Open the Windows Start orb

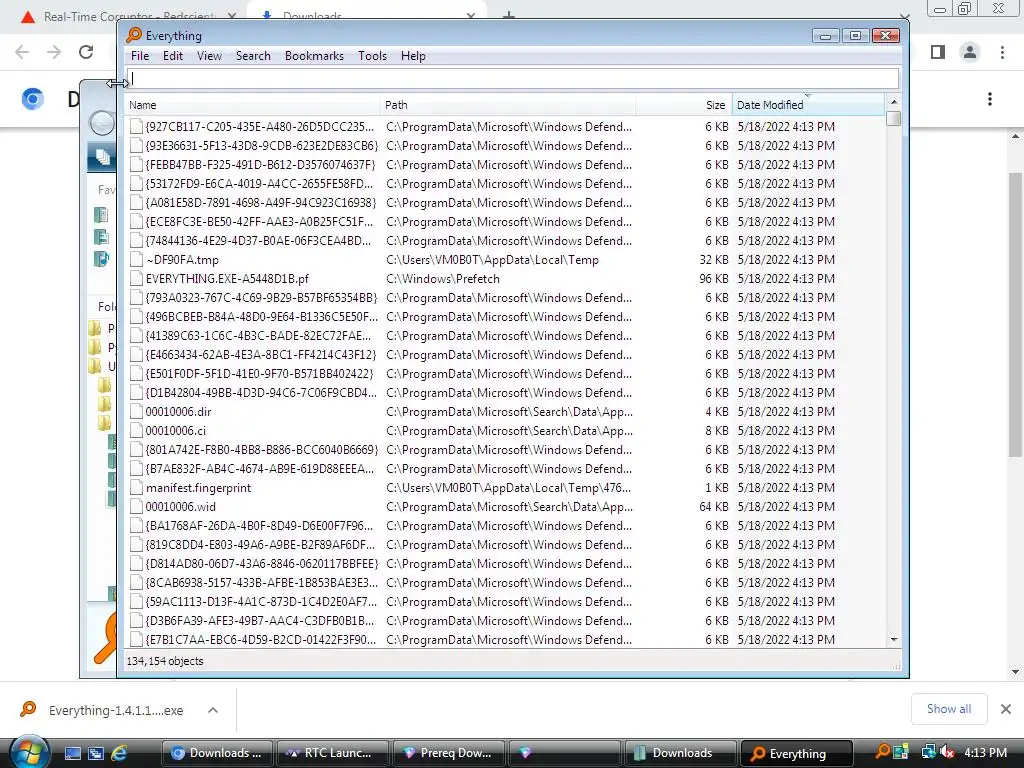(x=29, y=752)
